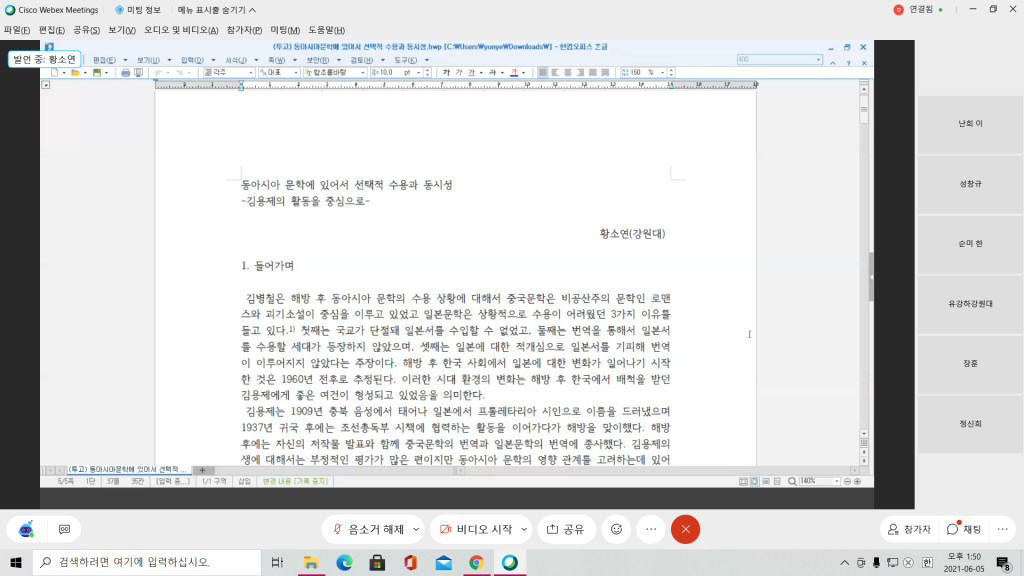Click 삽입 insert mode in status bar
1024x576 pixels.
(244, 481)
